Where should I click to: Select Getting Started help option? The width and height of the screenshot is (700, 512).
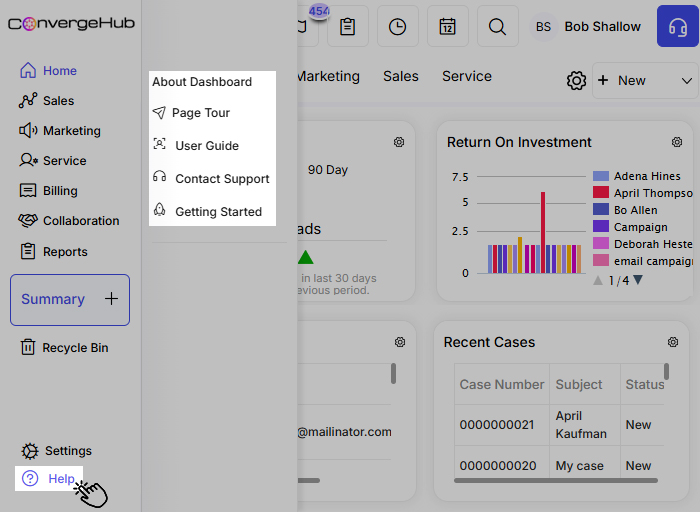(x=218, y=212)
